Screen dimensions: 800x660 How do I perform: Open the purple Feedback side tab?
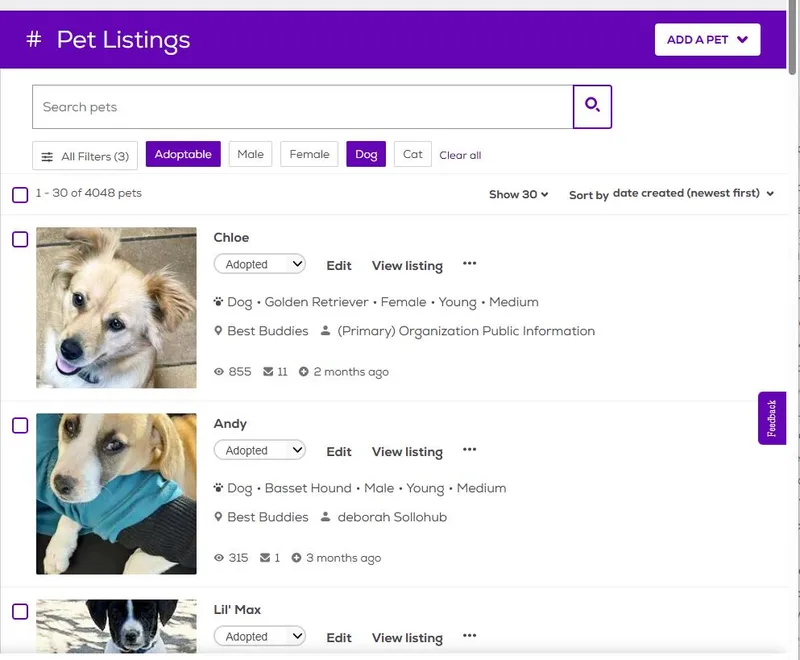[771, 418]
